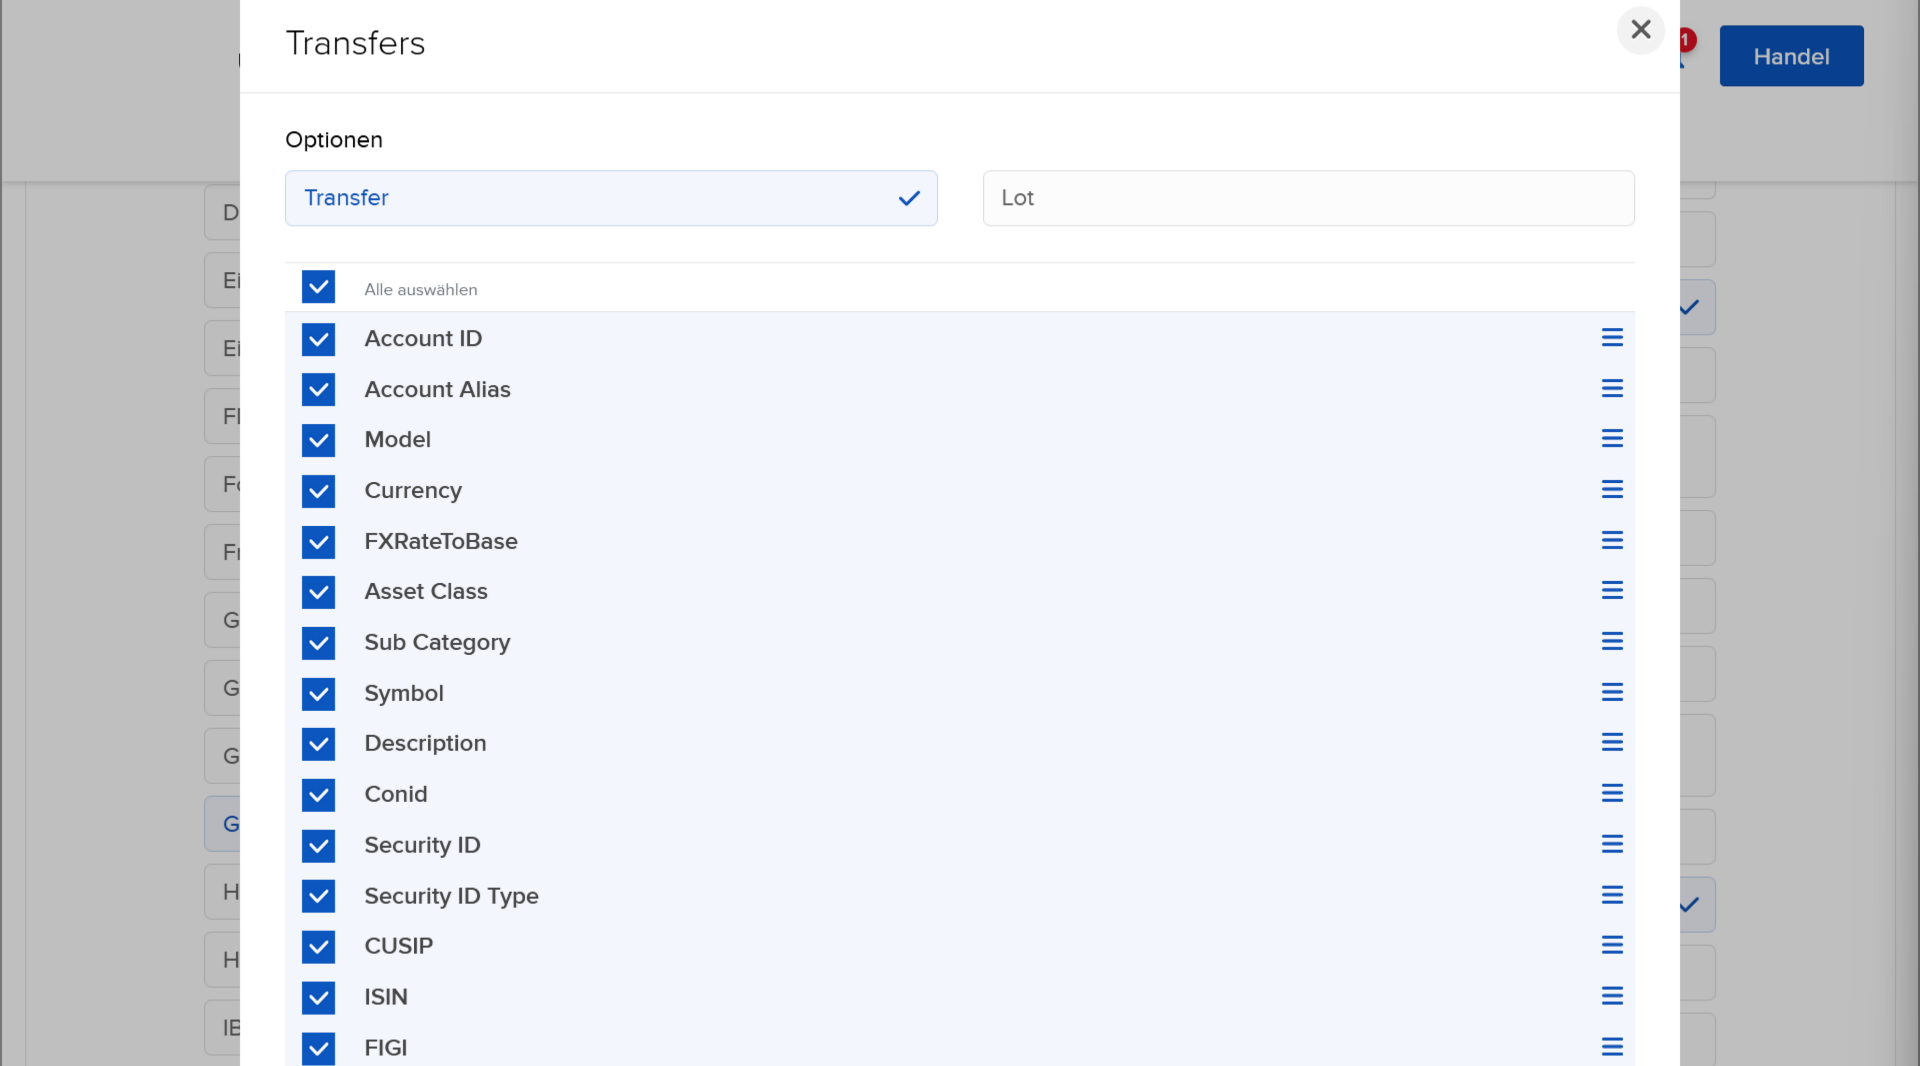This screenshot has width=1920, height=1066.
Task: Uncheck the Alle auswählen checkbox
Action: pyautogui.click(x=318, y=287)
